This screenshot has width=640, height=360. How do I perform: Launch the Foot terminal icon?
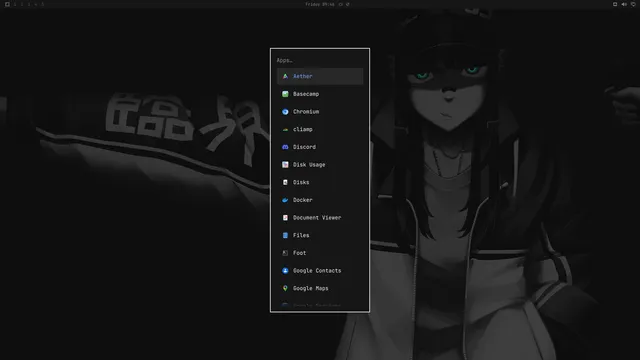(285, 253)
